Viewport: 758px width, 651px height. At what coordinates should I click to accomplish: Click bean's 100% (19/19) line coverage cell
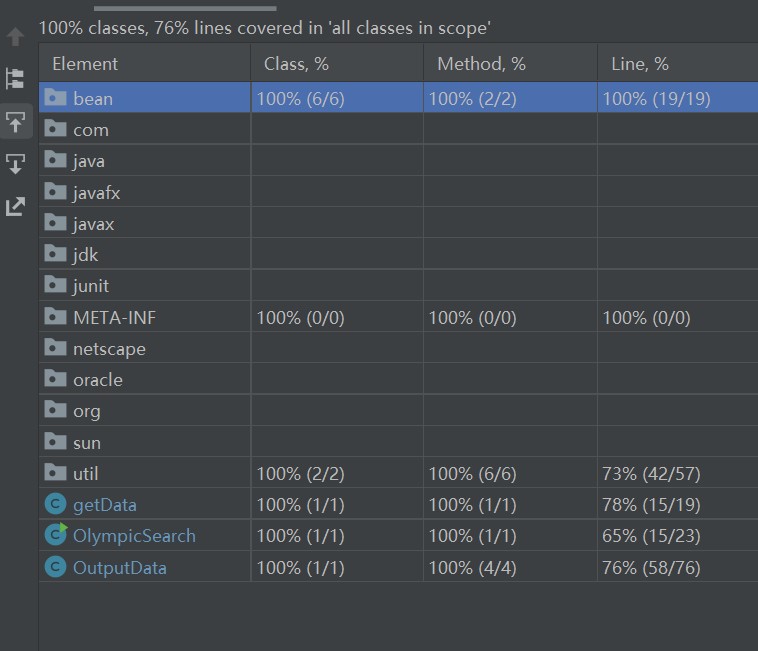coord(678,98)
